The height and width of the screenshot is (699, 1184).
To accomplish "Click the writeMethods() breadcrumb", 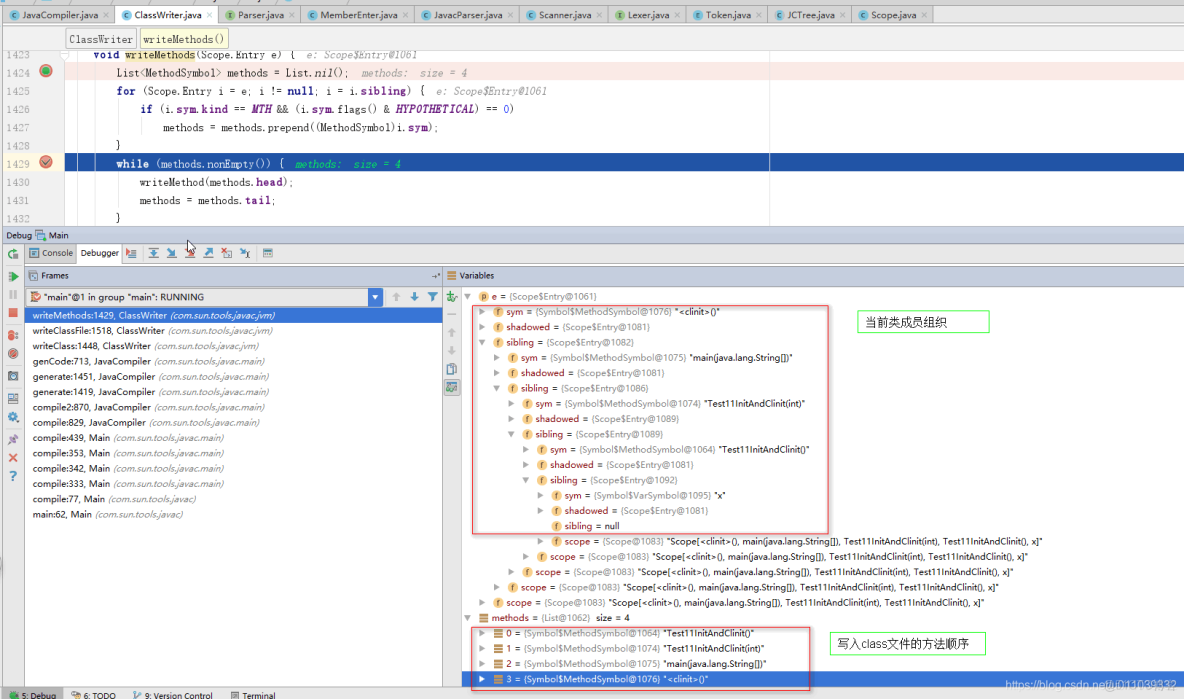I will (184, 39).
